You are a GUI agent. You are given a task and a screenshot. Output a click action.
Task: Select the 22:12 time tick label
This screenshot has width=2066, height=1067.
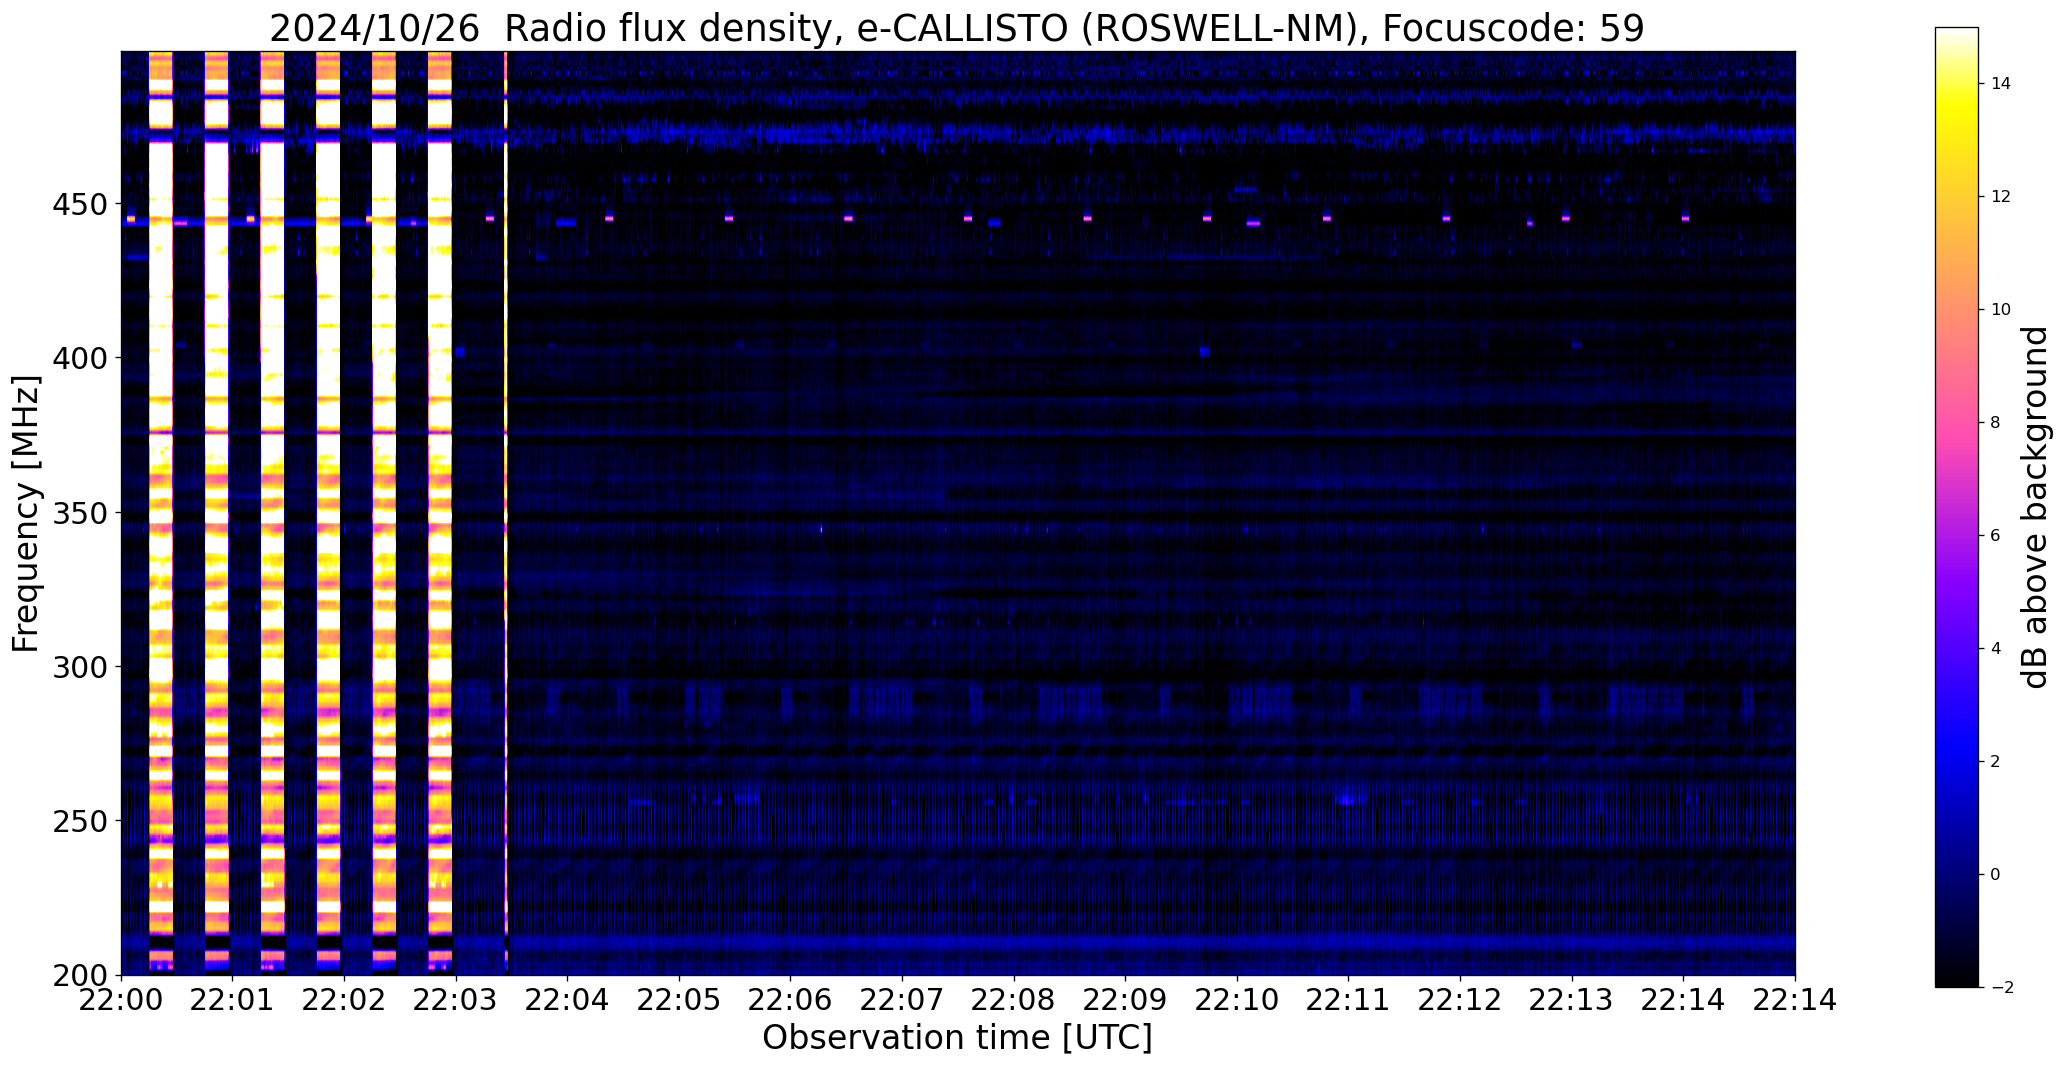[1461, 1000]
